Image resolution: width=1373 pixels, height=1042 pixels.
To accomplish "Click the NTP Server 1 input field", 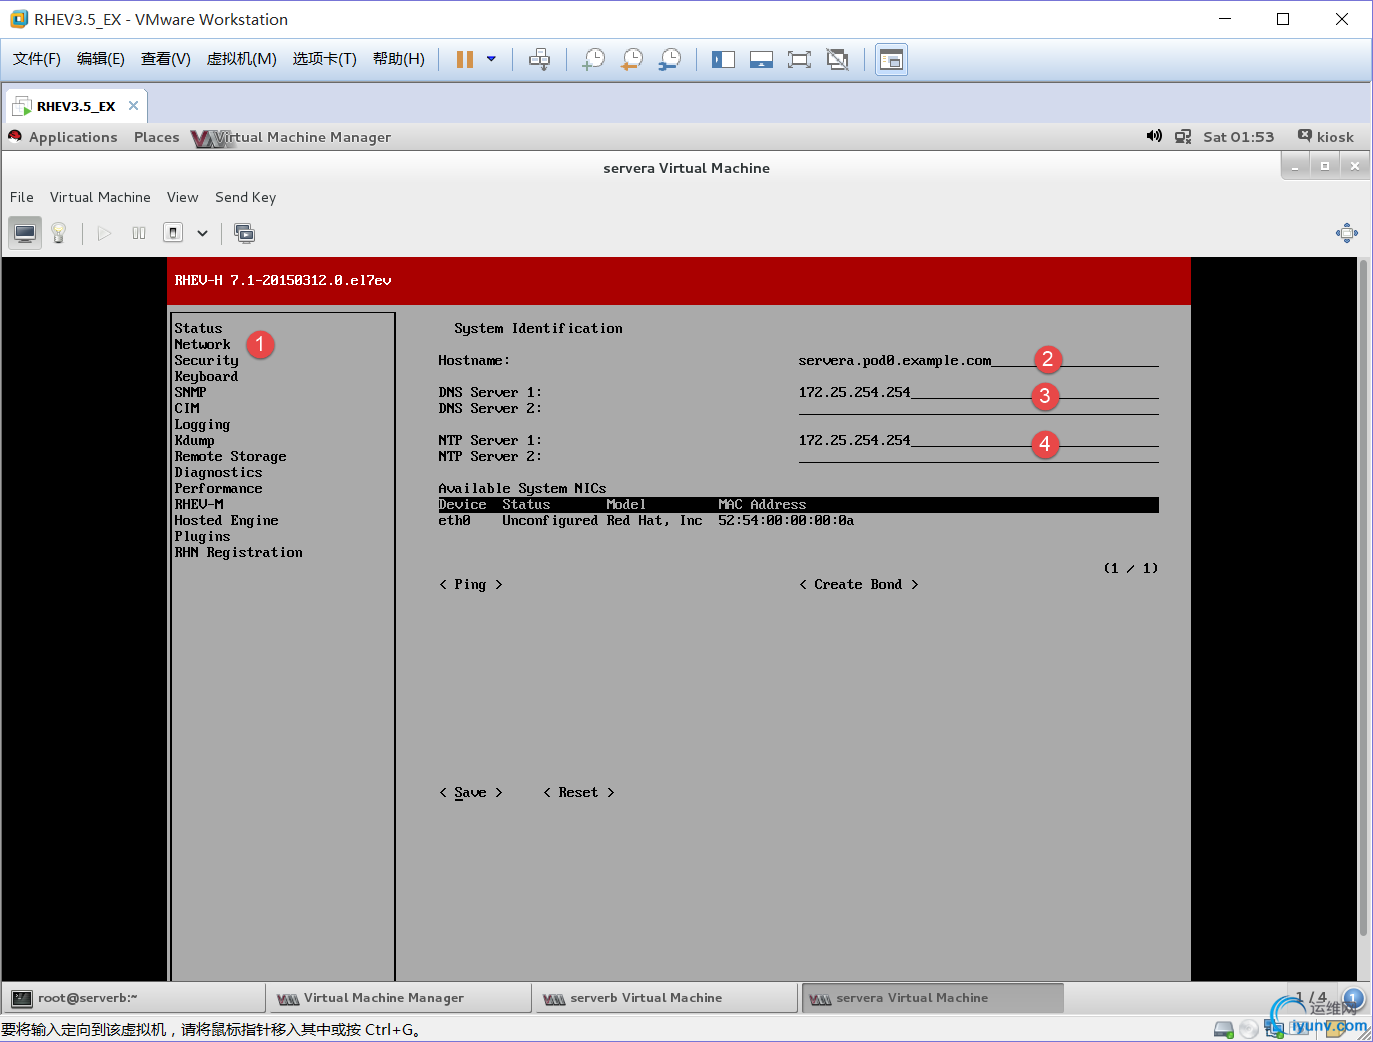I will (978, 440).
